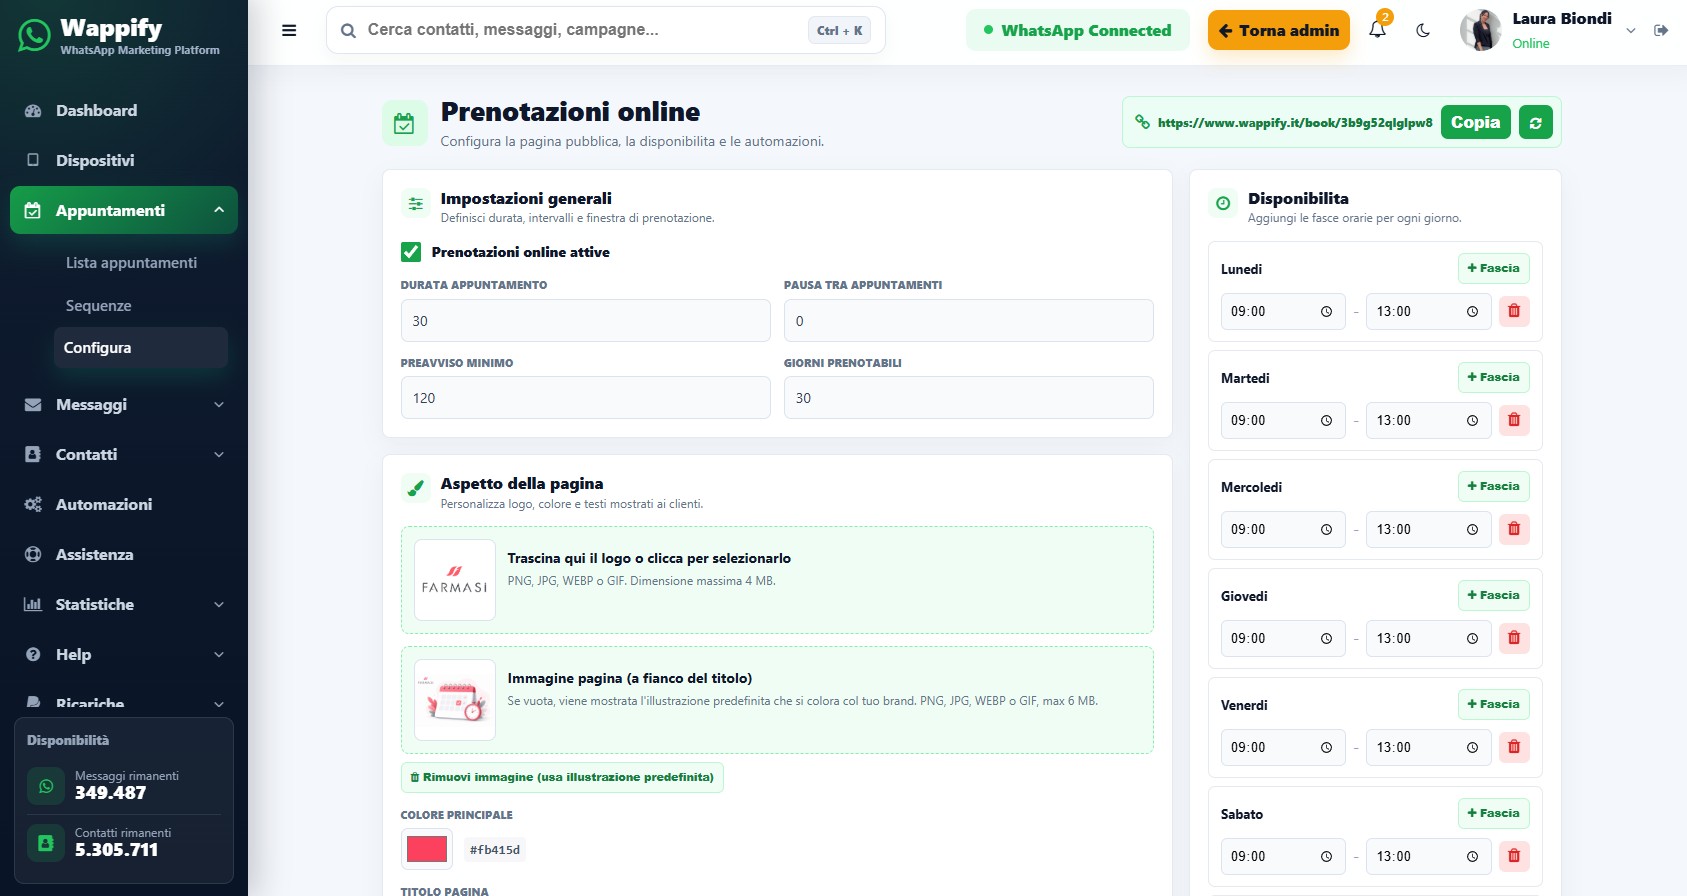
Task: Delete Venerdi time slot
Action: [x=1514, y=747]
